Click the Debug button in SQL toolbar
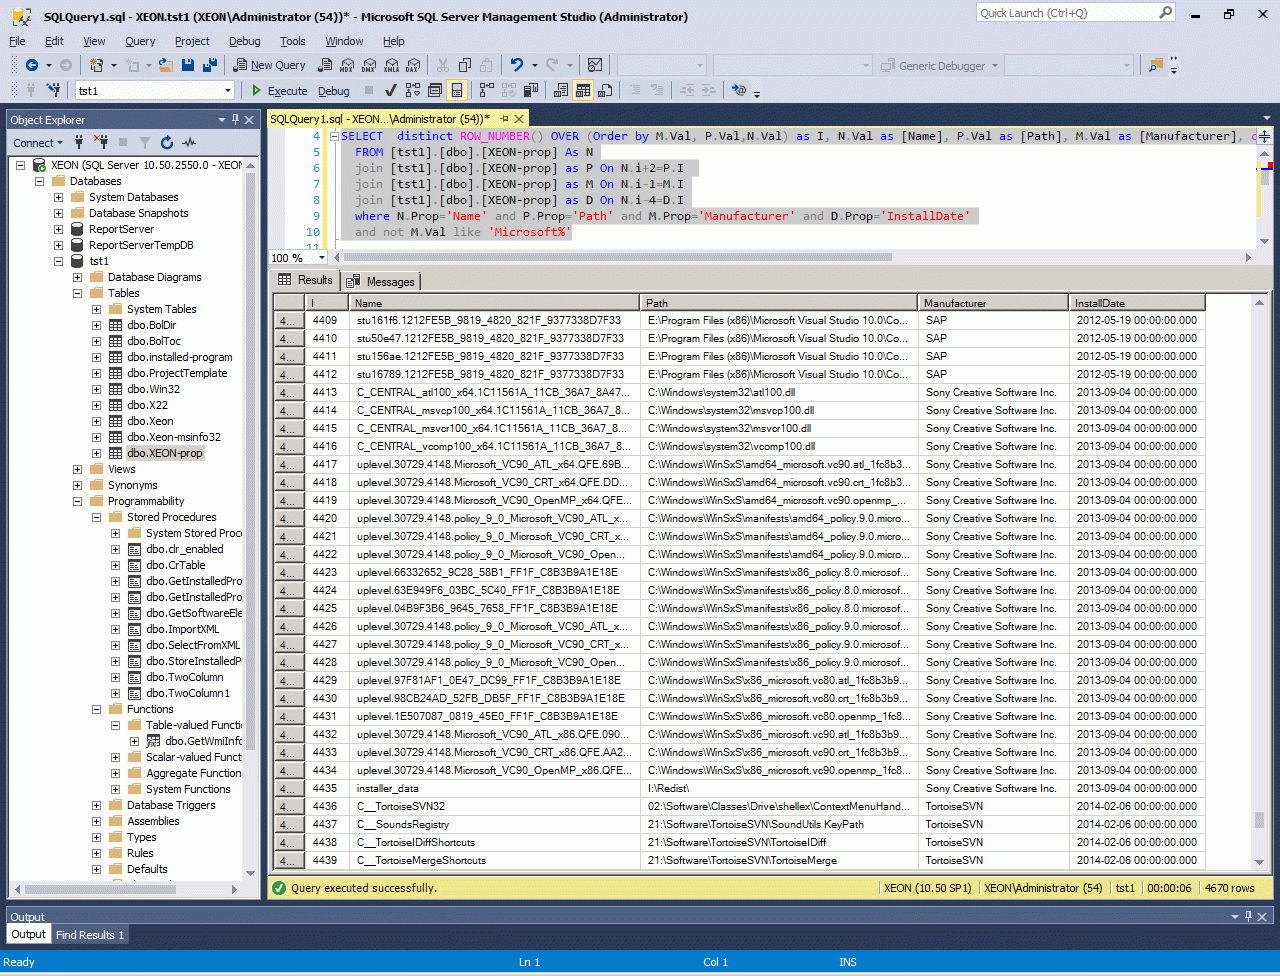Screen dimensions: 1280x976 (x=334, y=90)
